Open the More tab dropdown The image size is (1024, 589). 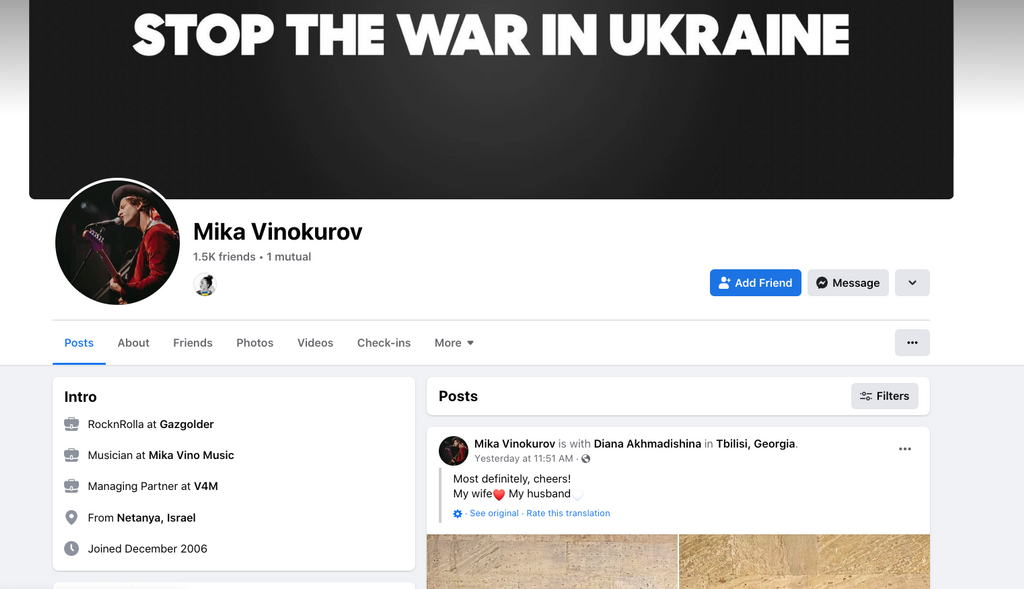pyautogui.click(x=454, y=343)
